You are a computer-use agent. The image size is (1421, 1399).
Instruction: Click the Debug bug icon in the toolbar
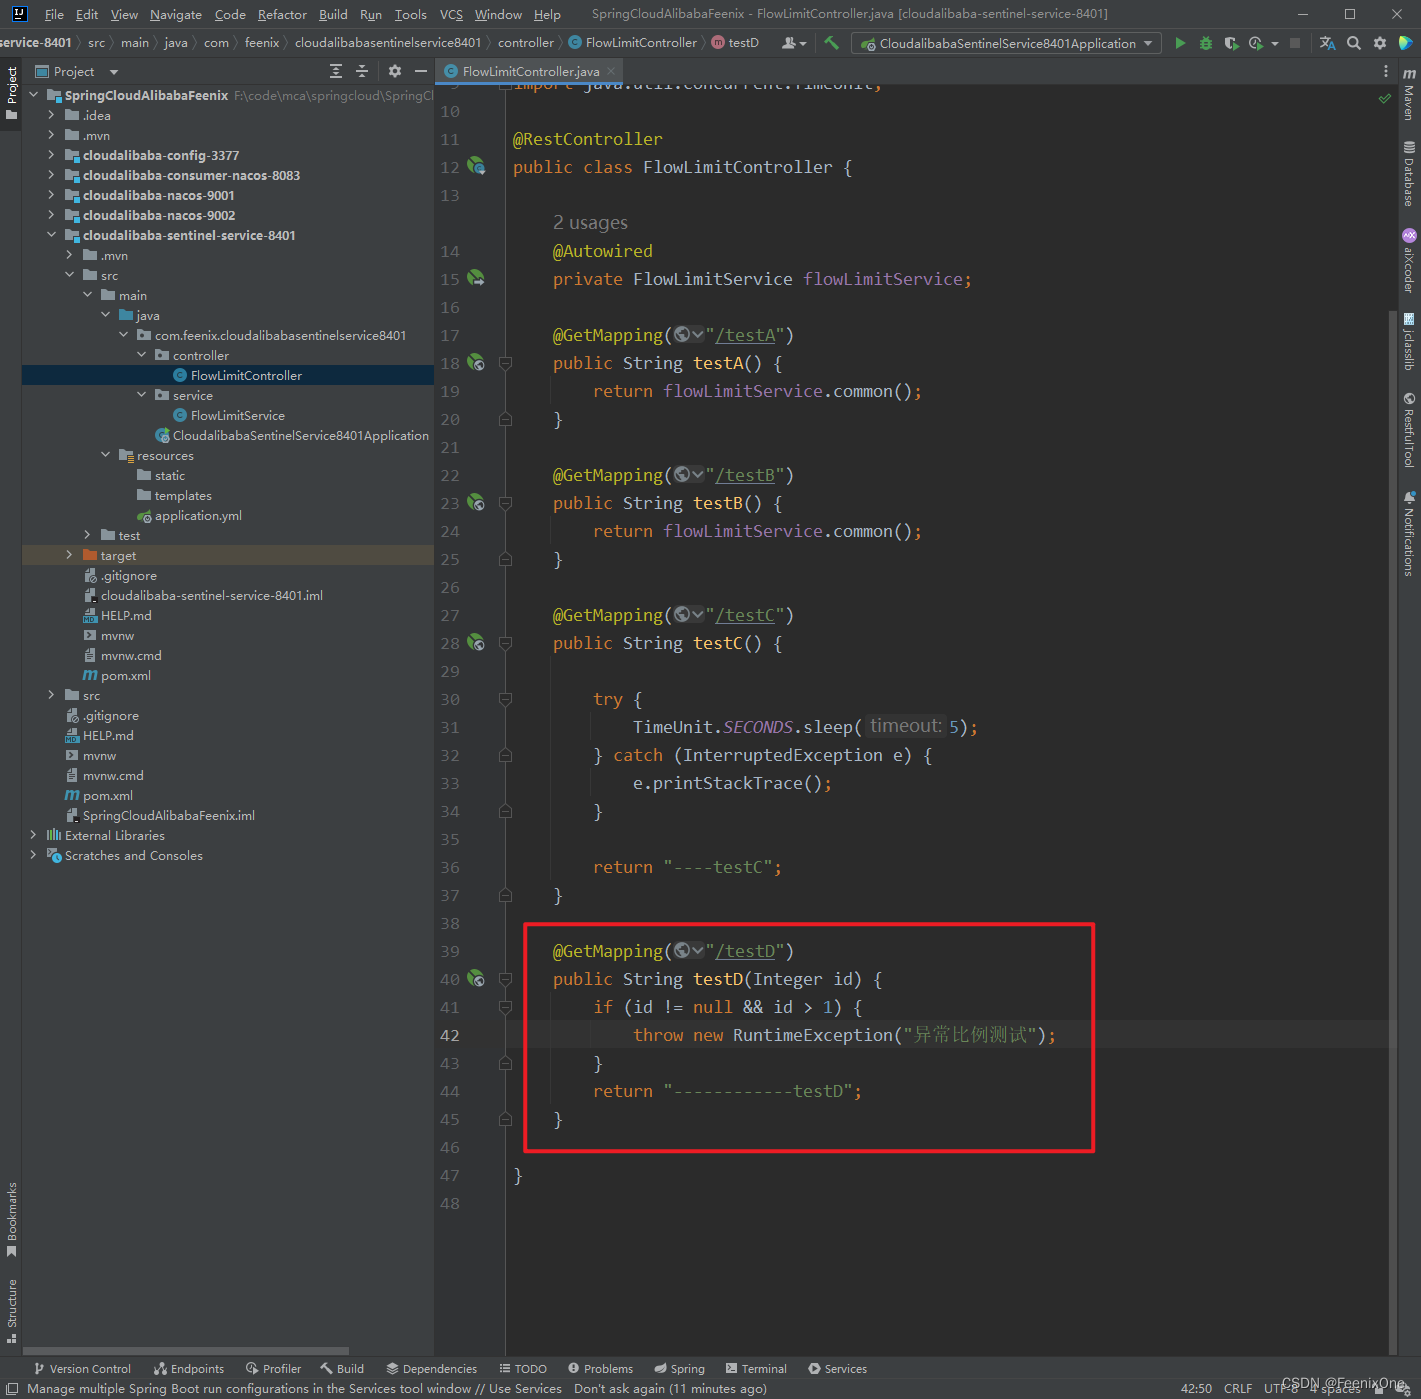(1206, 43)
